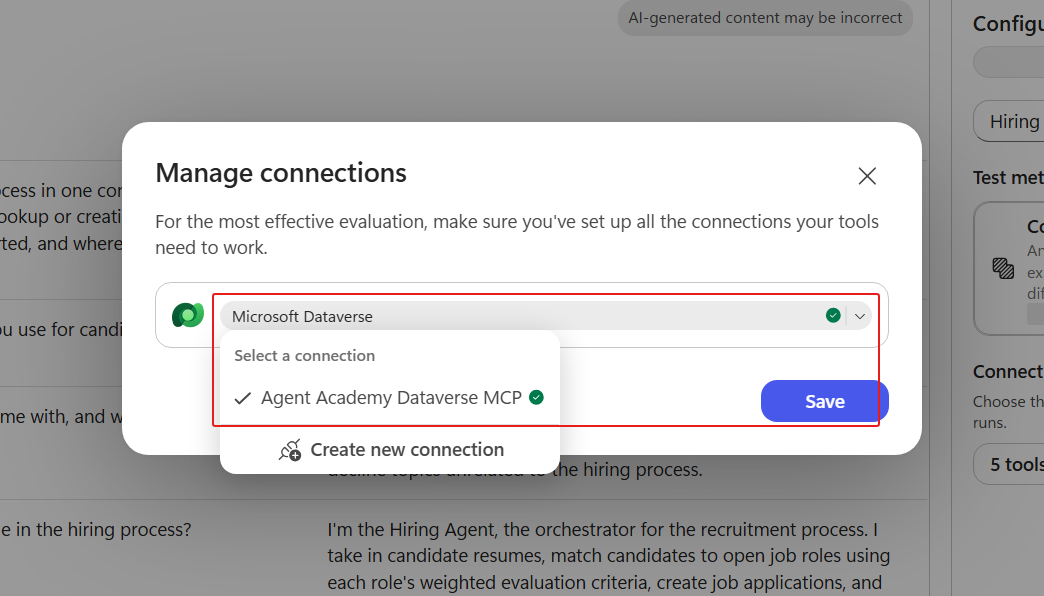Click the green status check in dropdown
Image resolution: width=1044 pixels, height=596 pixels.
pos(833,316)
